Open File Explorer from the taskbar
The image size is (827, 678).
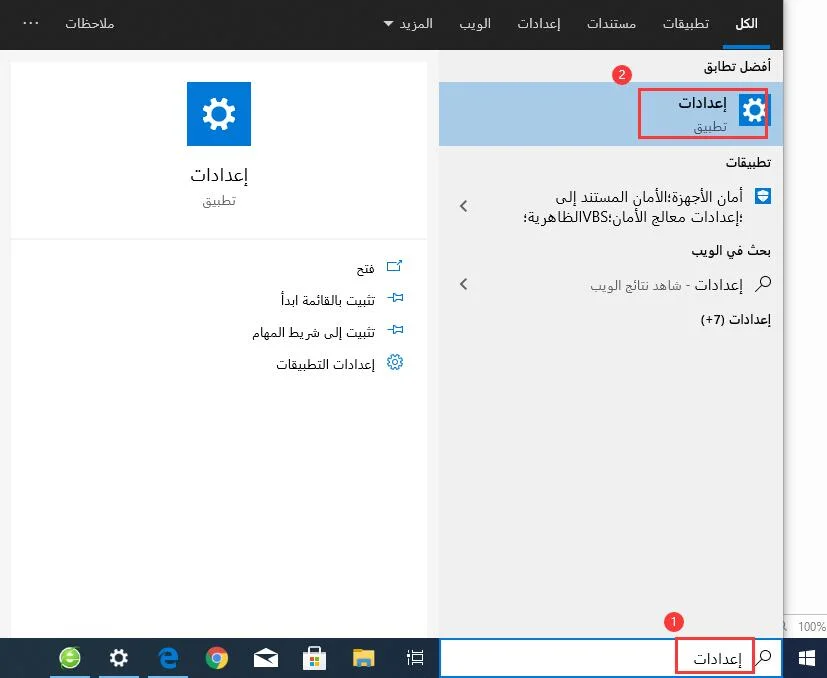click(363, 658)
